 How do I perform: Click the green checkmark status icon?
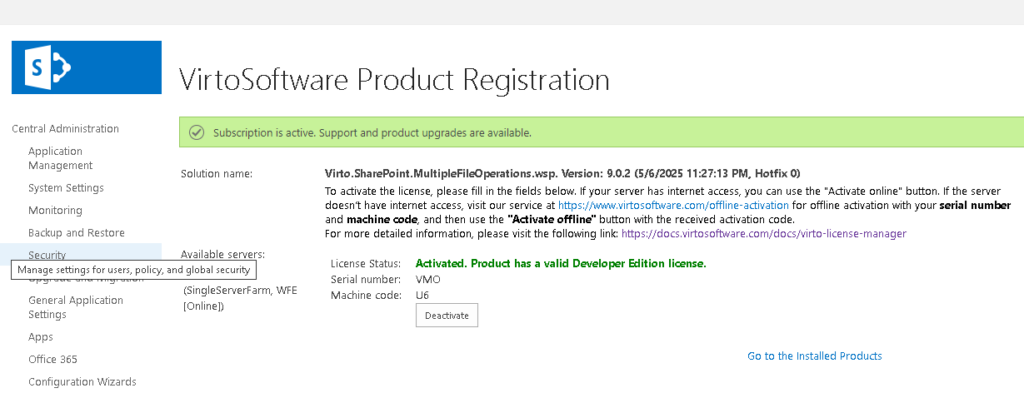tap(196, 133)
